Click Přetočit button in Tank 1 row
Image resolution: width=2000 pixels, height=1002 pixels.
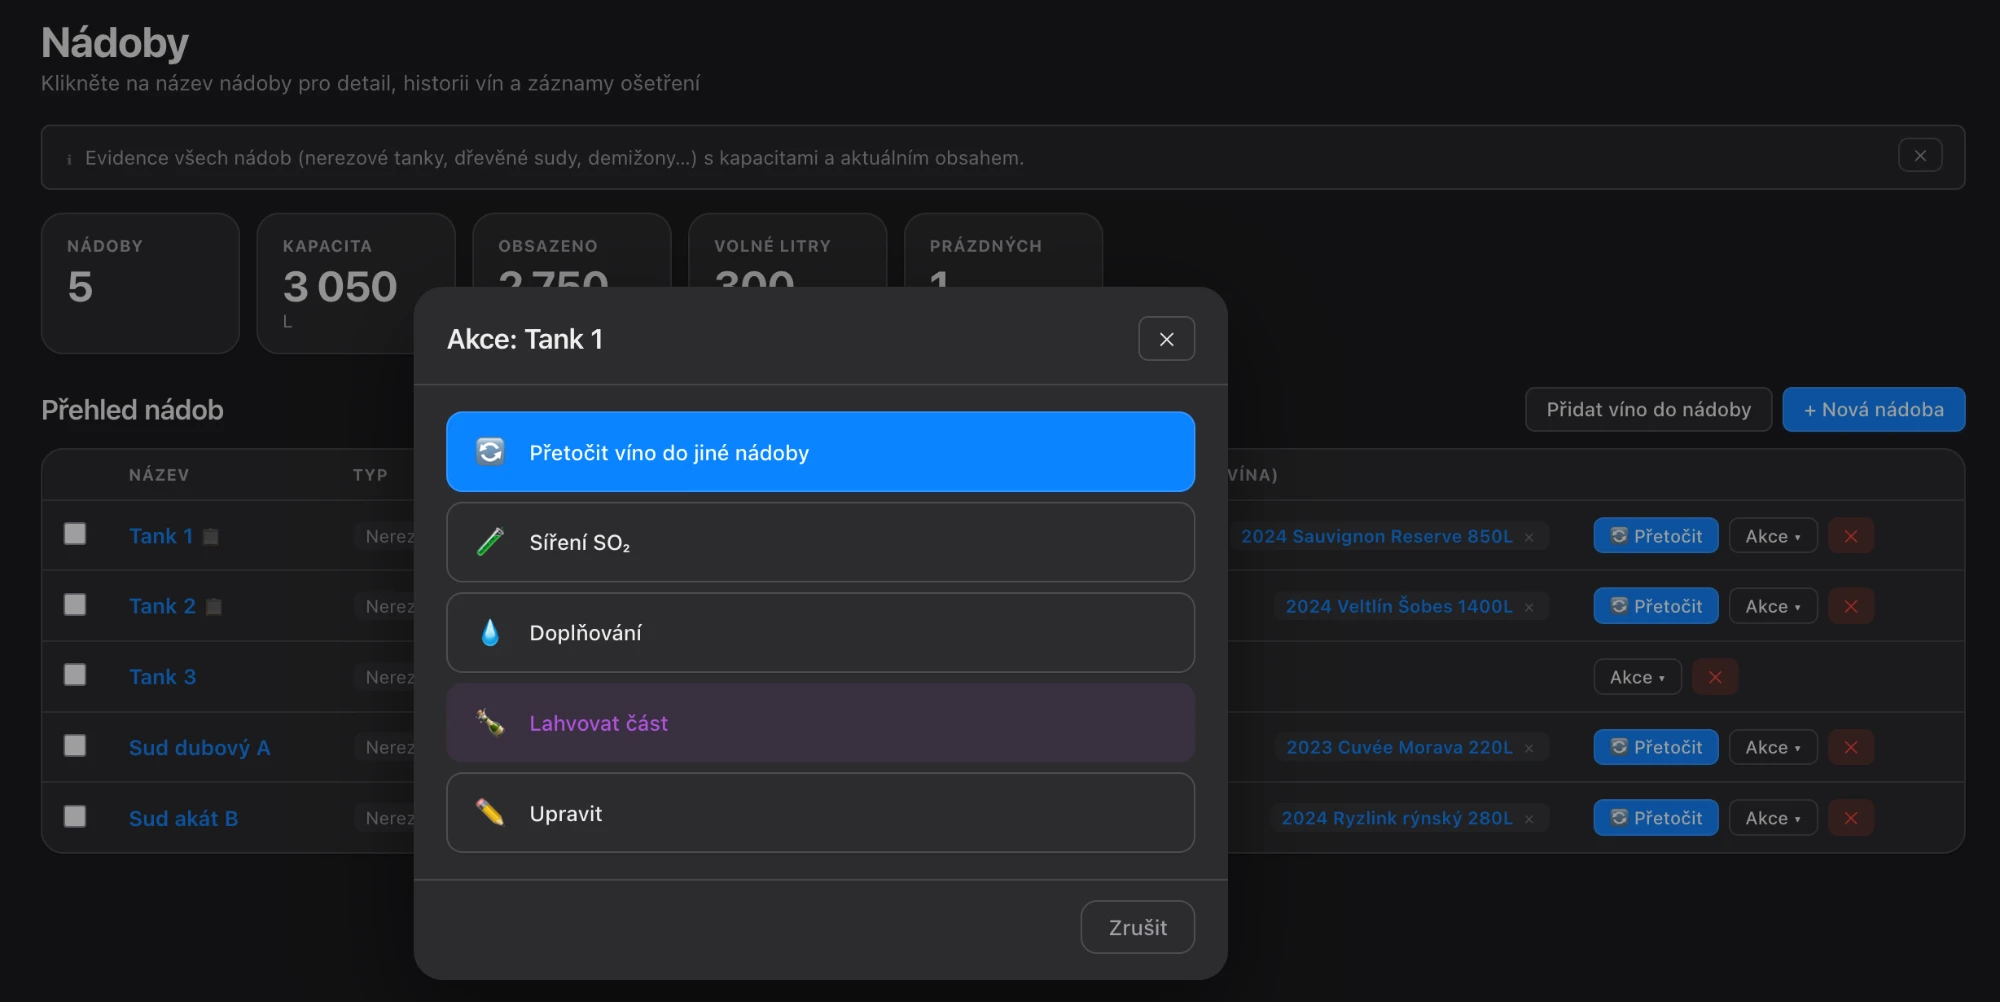pyautogui.click(x=1656, y=536)
